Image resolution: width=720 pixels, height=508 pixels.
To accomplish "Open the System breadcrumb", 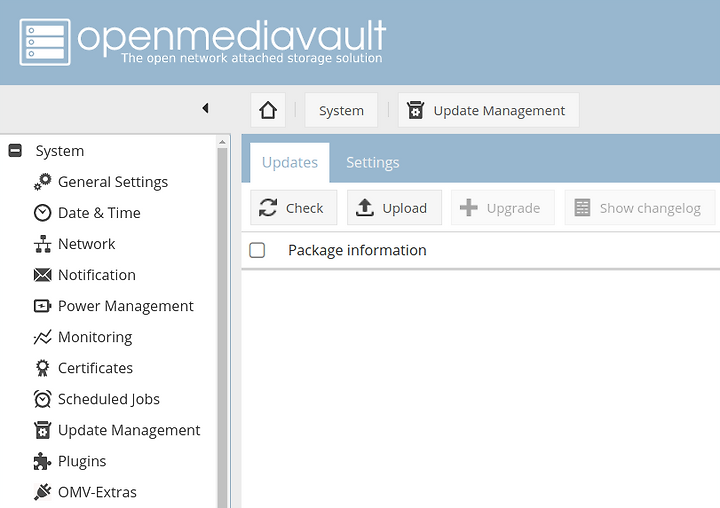I will pyautogui.click(x=341, y=110).
